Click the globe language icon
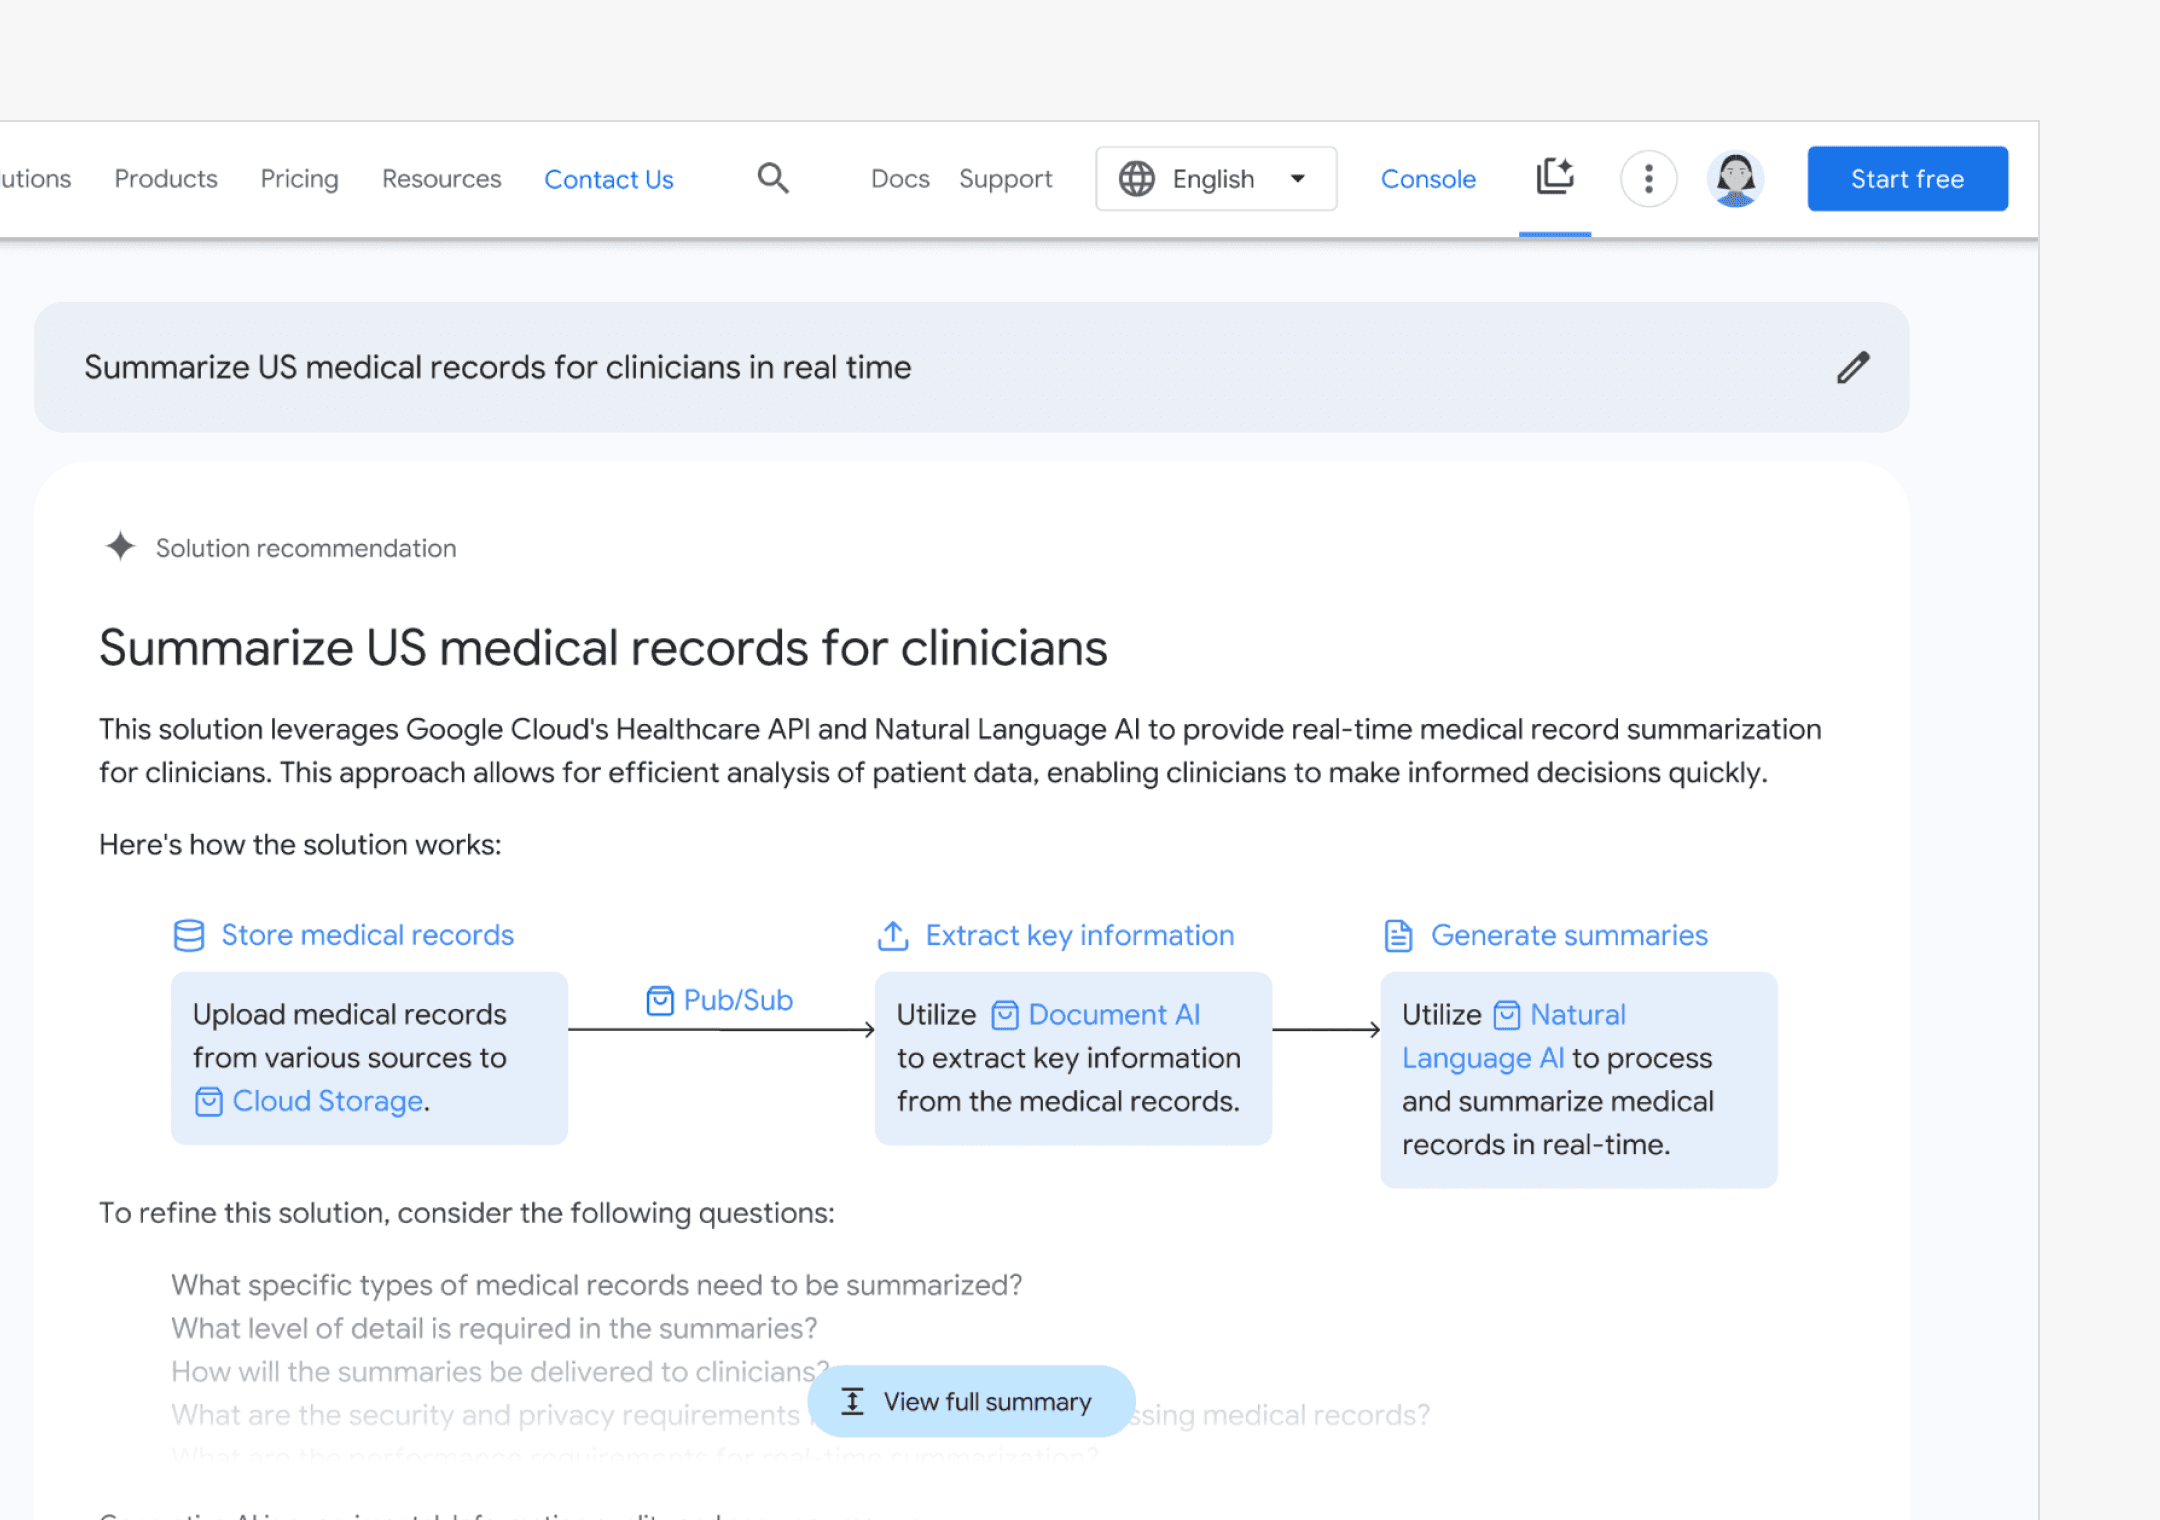 click(x=1136, y=179)
